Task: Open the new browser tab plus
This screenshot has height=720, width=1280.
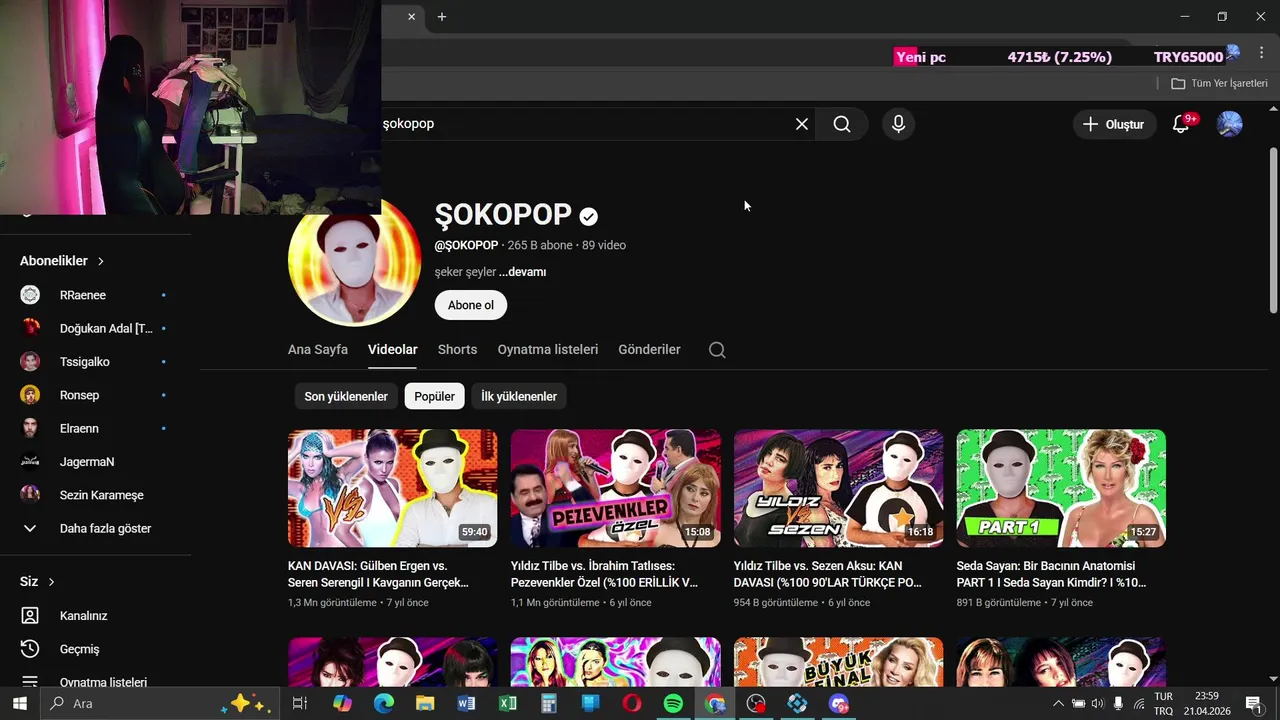Action: click(x=442, y=17)
